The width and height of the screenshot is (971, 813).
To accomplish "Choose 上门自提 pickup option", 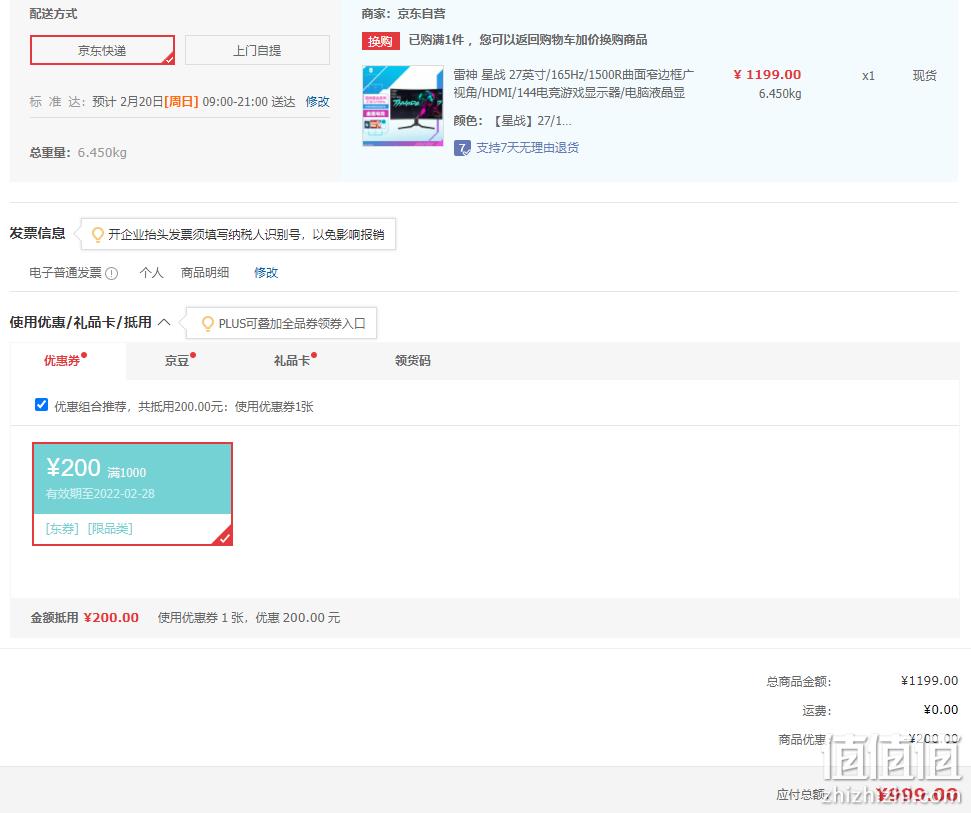I will [x=257, y=50].
